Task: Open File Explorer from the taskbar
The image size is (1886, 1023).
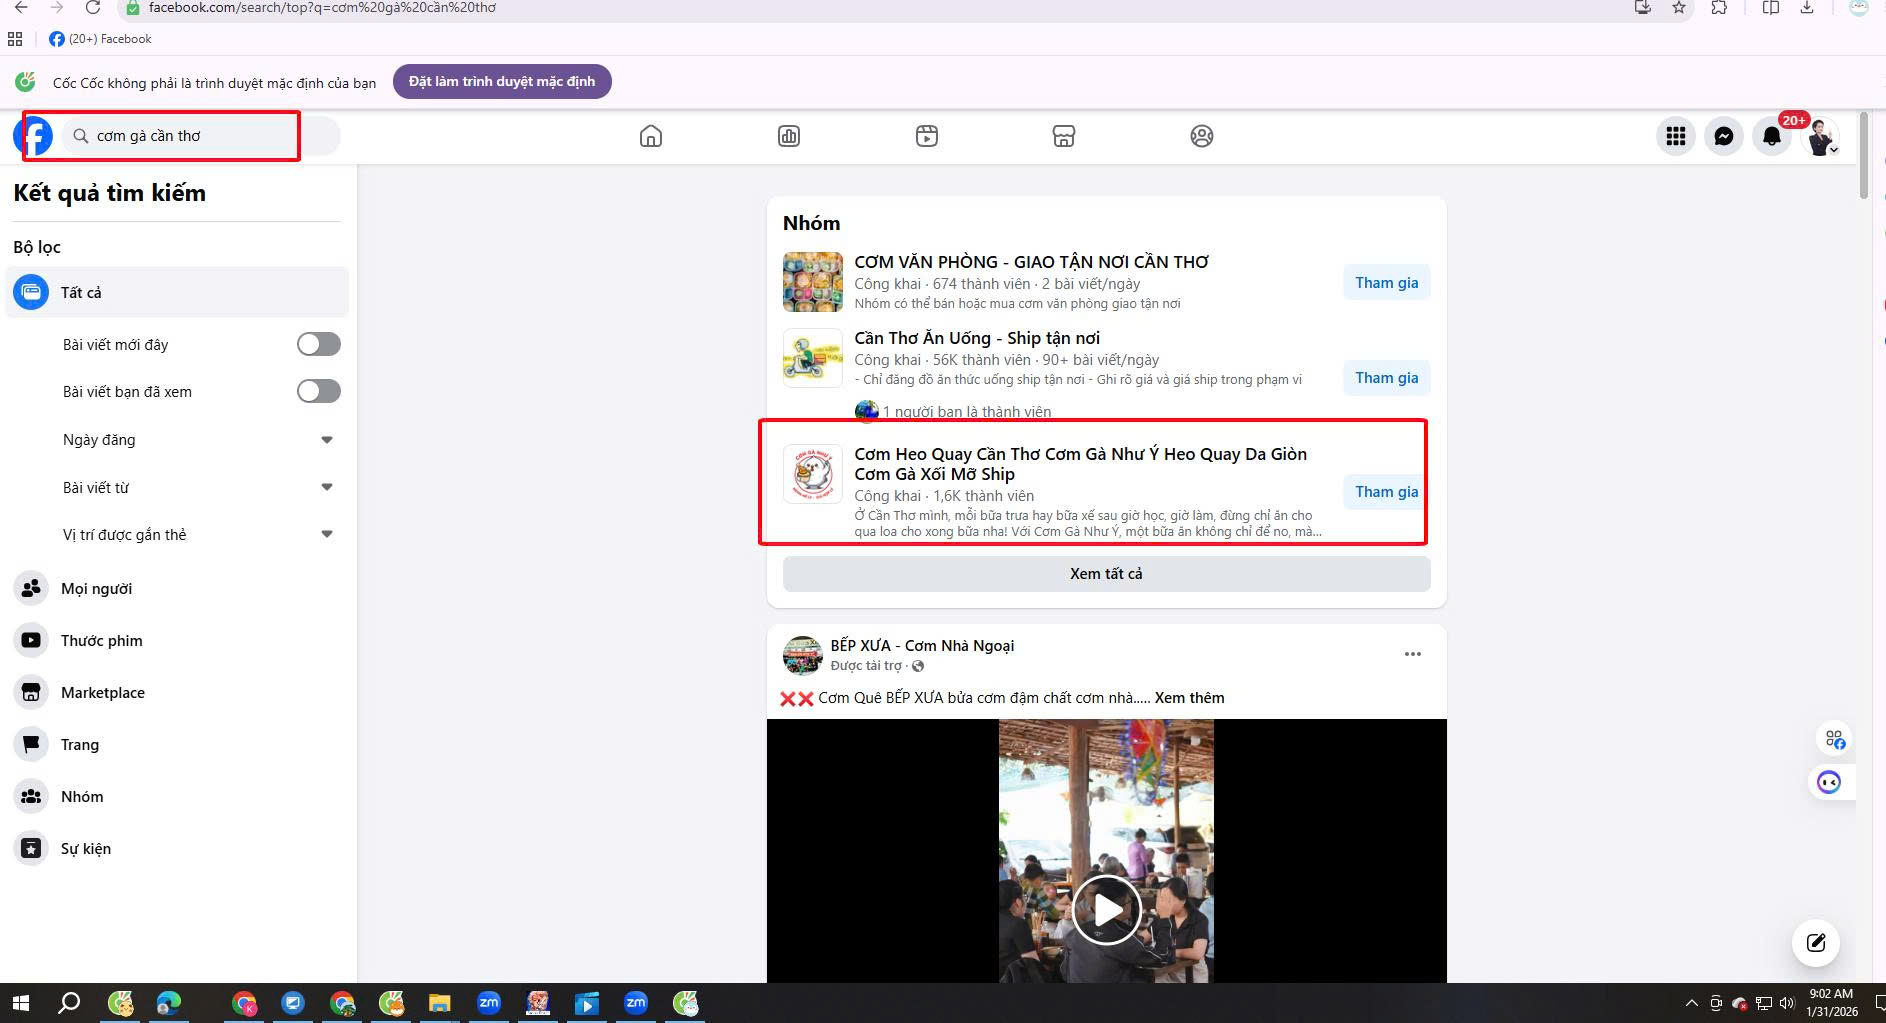Action: [x=439, y=1003]
